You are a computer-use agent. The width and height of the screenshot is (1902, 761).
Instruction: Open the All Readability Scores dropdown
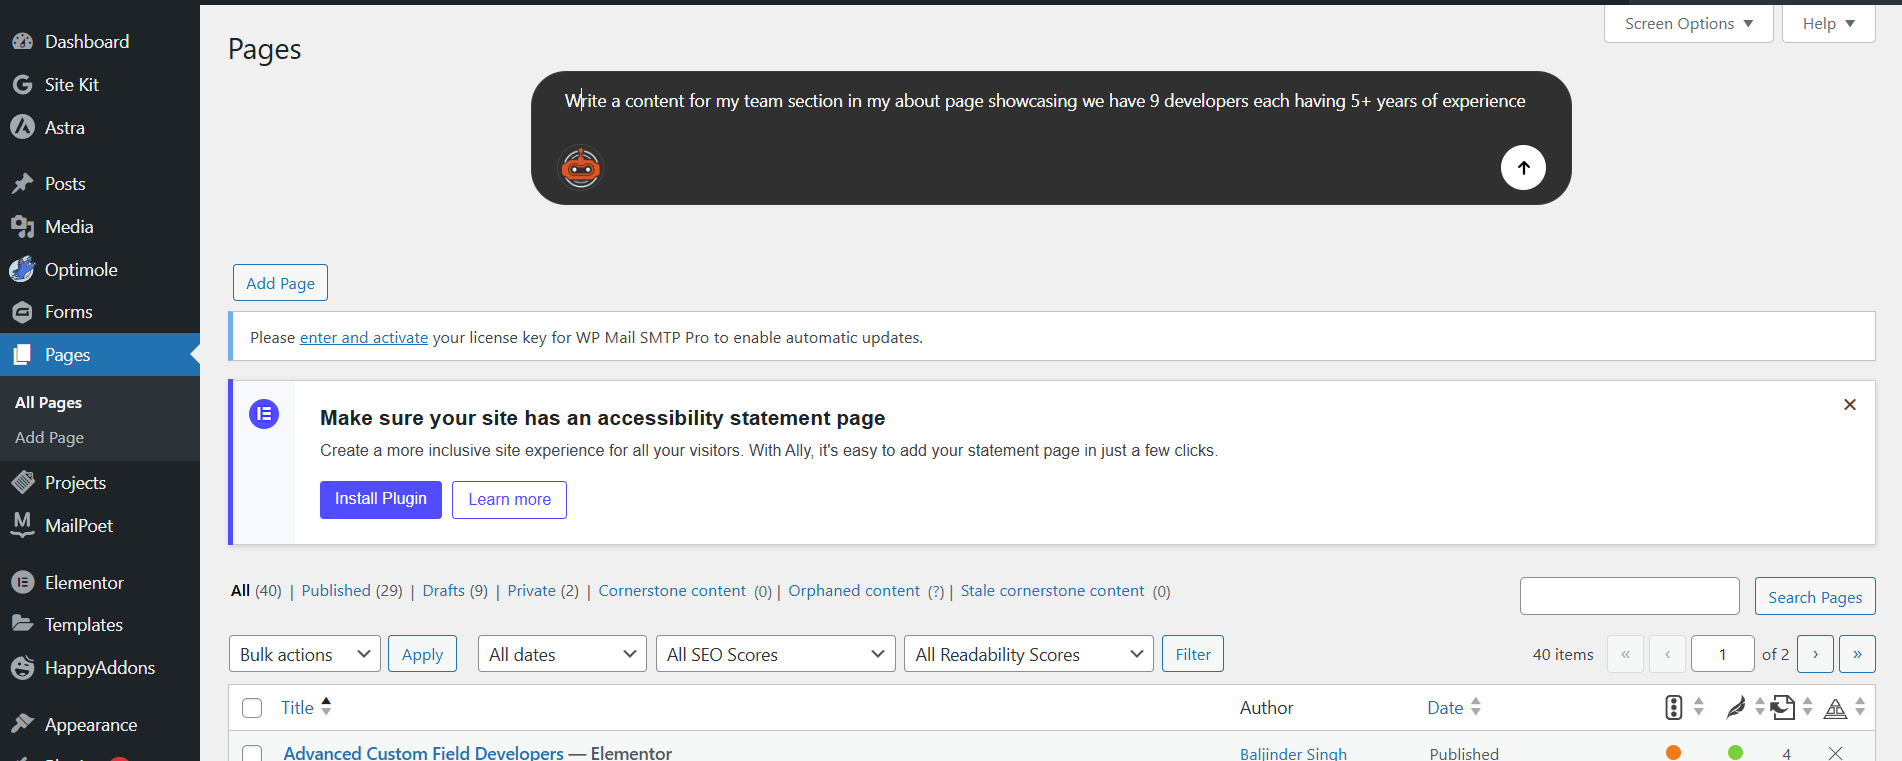pyautogui.click(x=1029, y=654)
